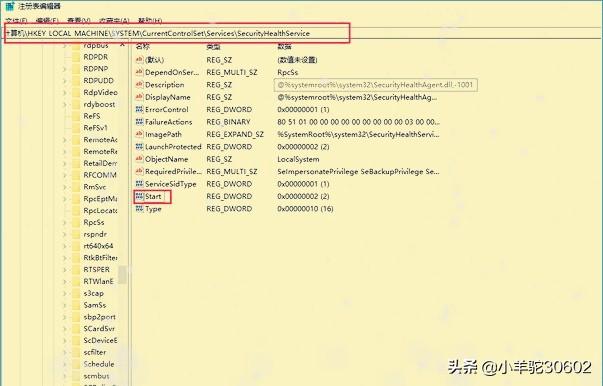Select the Schedule key

pyautogui.click(x=99, y=364)
